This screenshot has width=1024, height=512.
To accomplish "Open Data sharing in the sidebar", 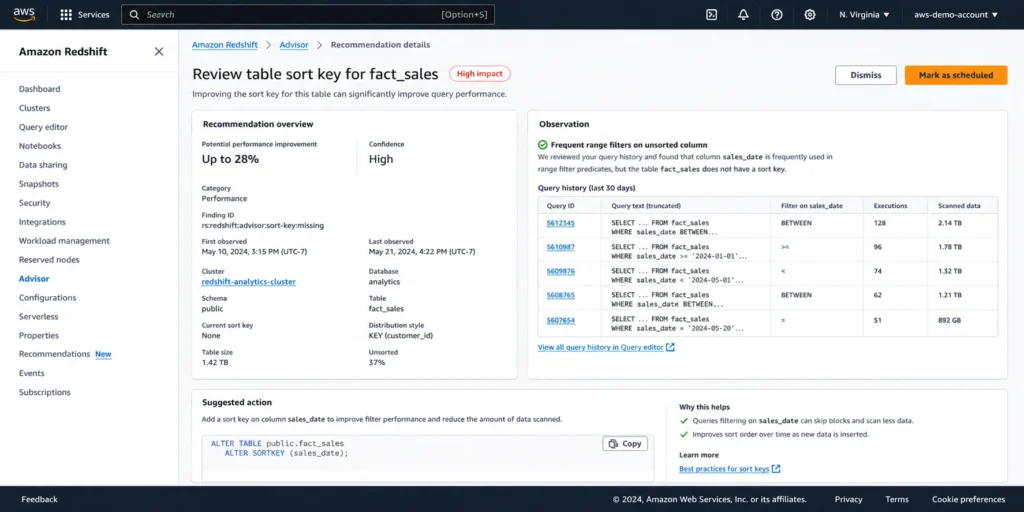I will tap(43, 165).
